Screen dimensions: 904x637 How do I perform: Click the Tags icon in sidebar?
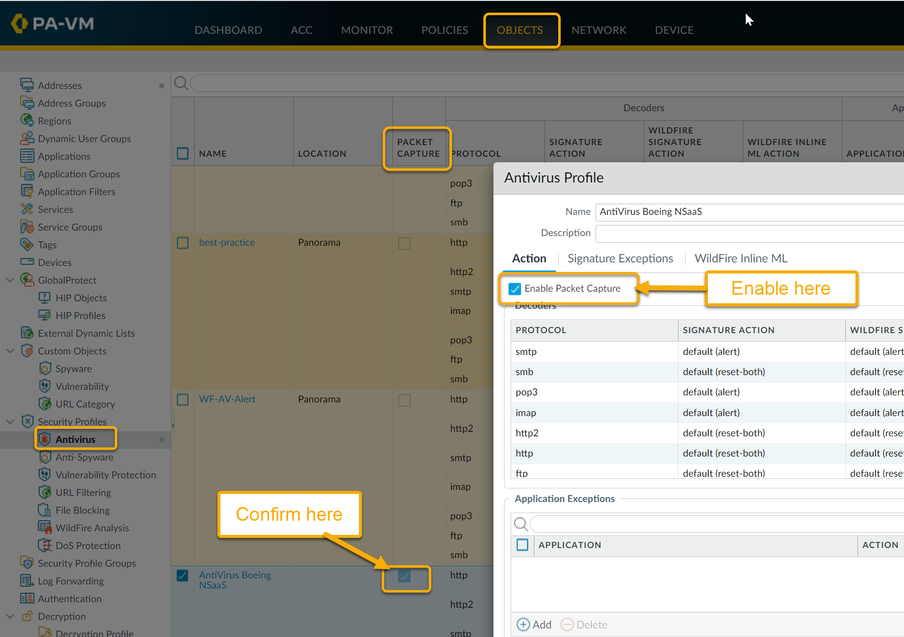(27, 245)
